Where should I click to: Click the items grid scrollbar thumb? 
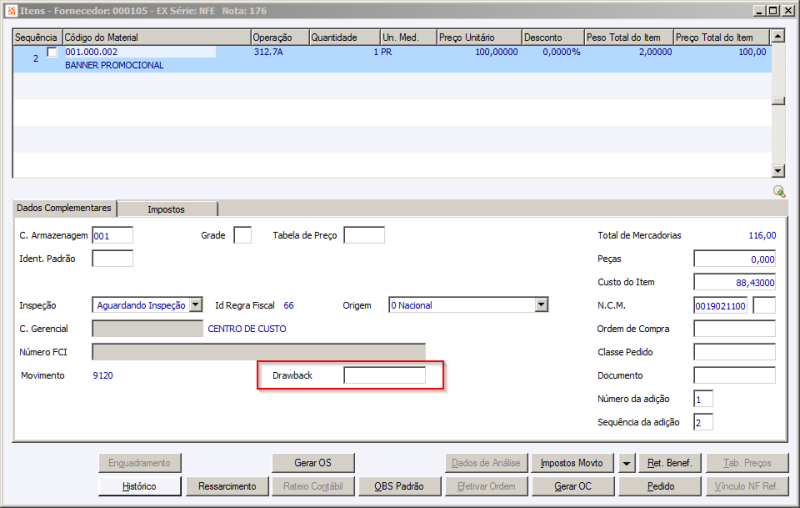coord(778,101)
